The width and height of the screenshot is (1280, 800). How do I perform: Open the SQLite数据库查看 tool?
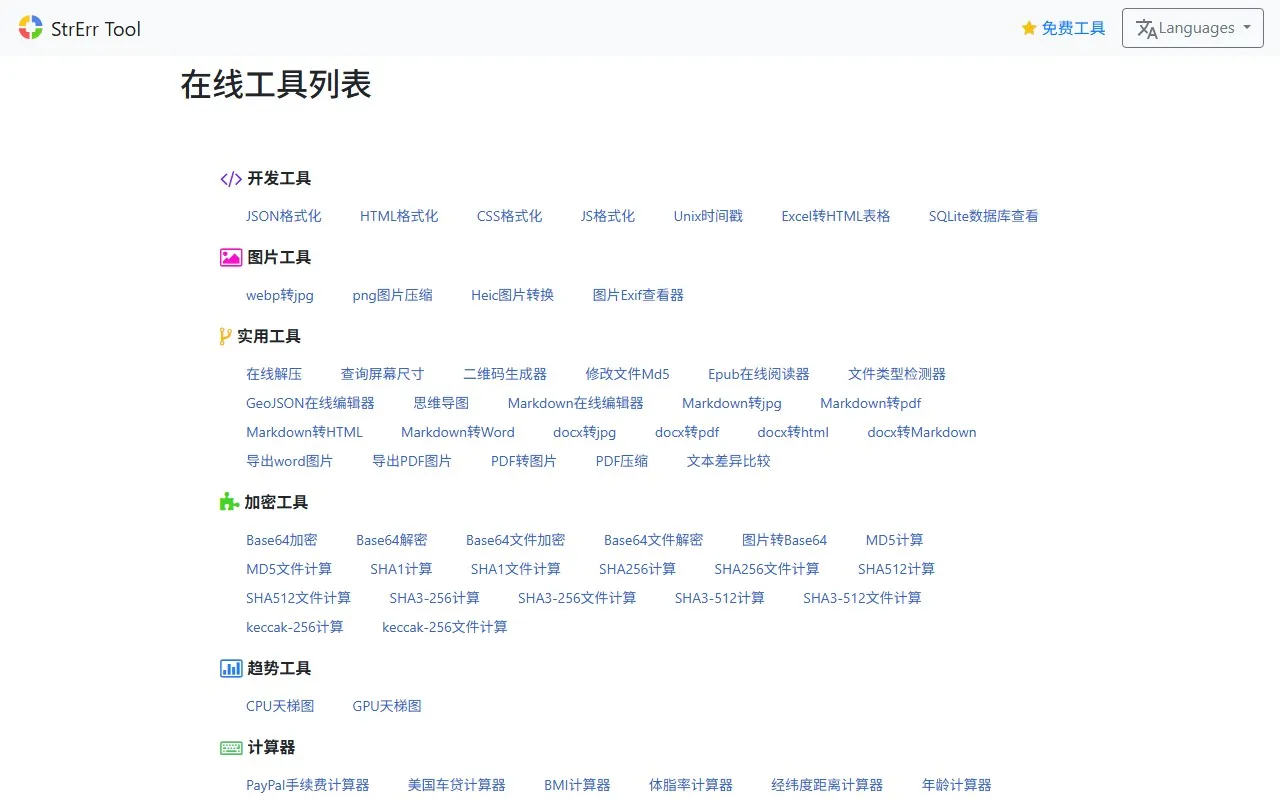coord(983,216)
